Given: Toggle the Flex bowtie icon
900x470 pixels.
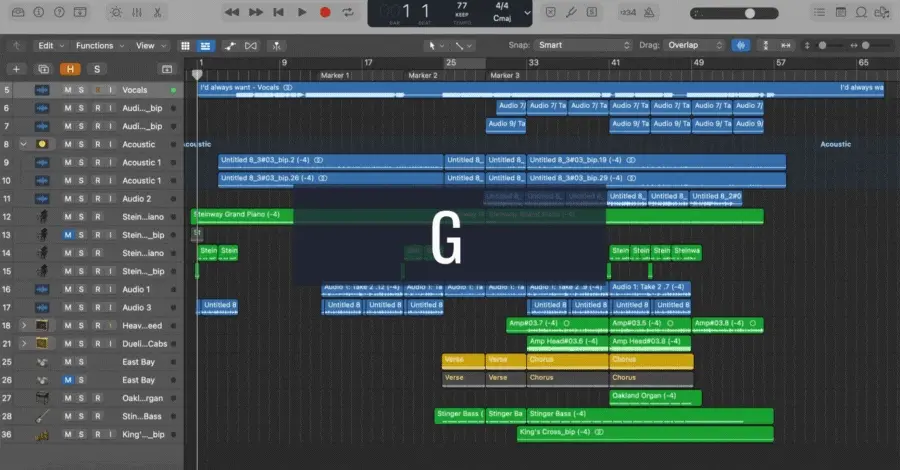Looking at the screenshot, I should [251, 46].
